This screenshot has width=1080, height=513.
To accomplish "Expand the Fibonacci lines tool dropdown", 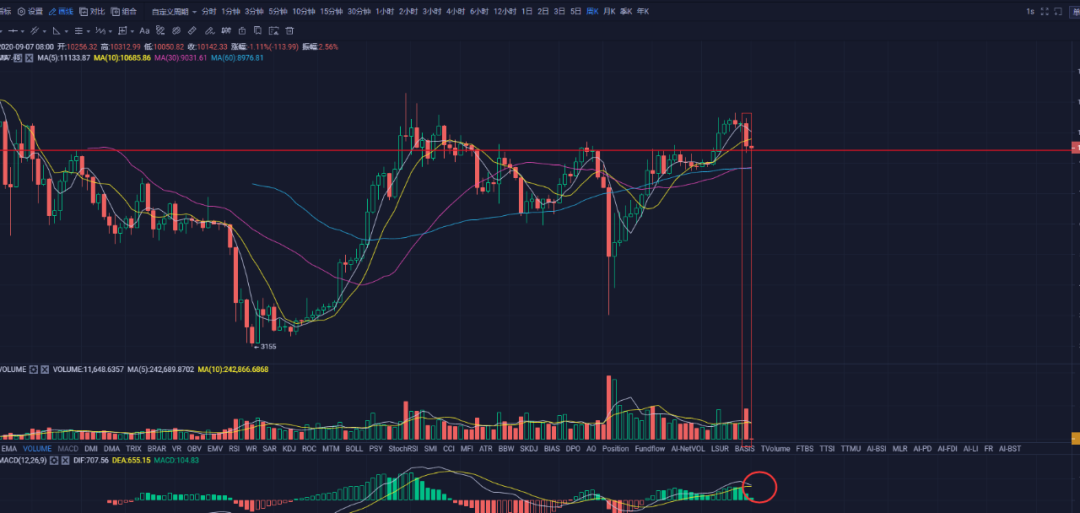I will click(88, 31).
